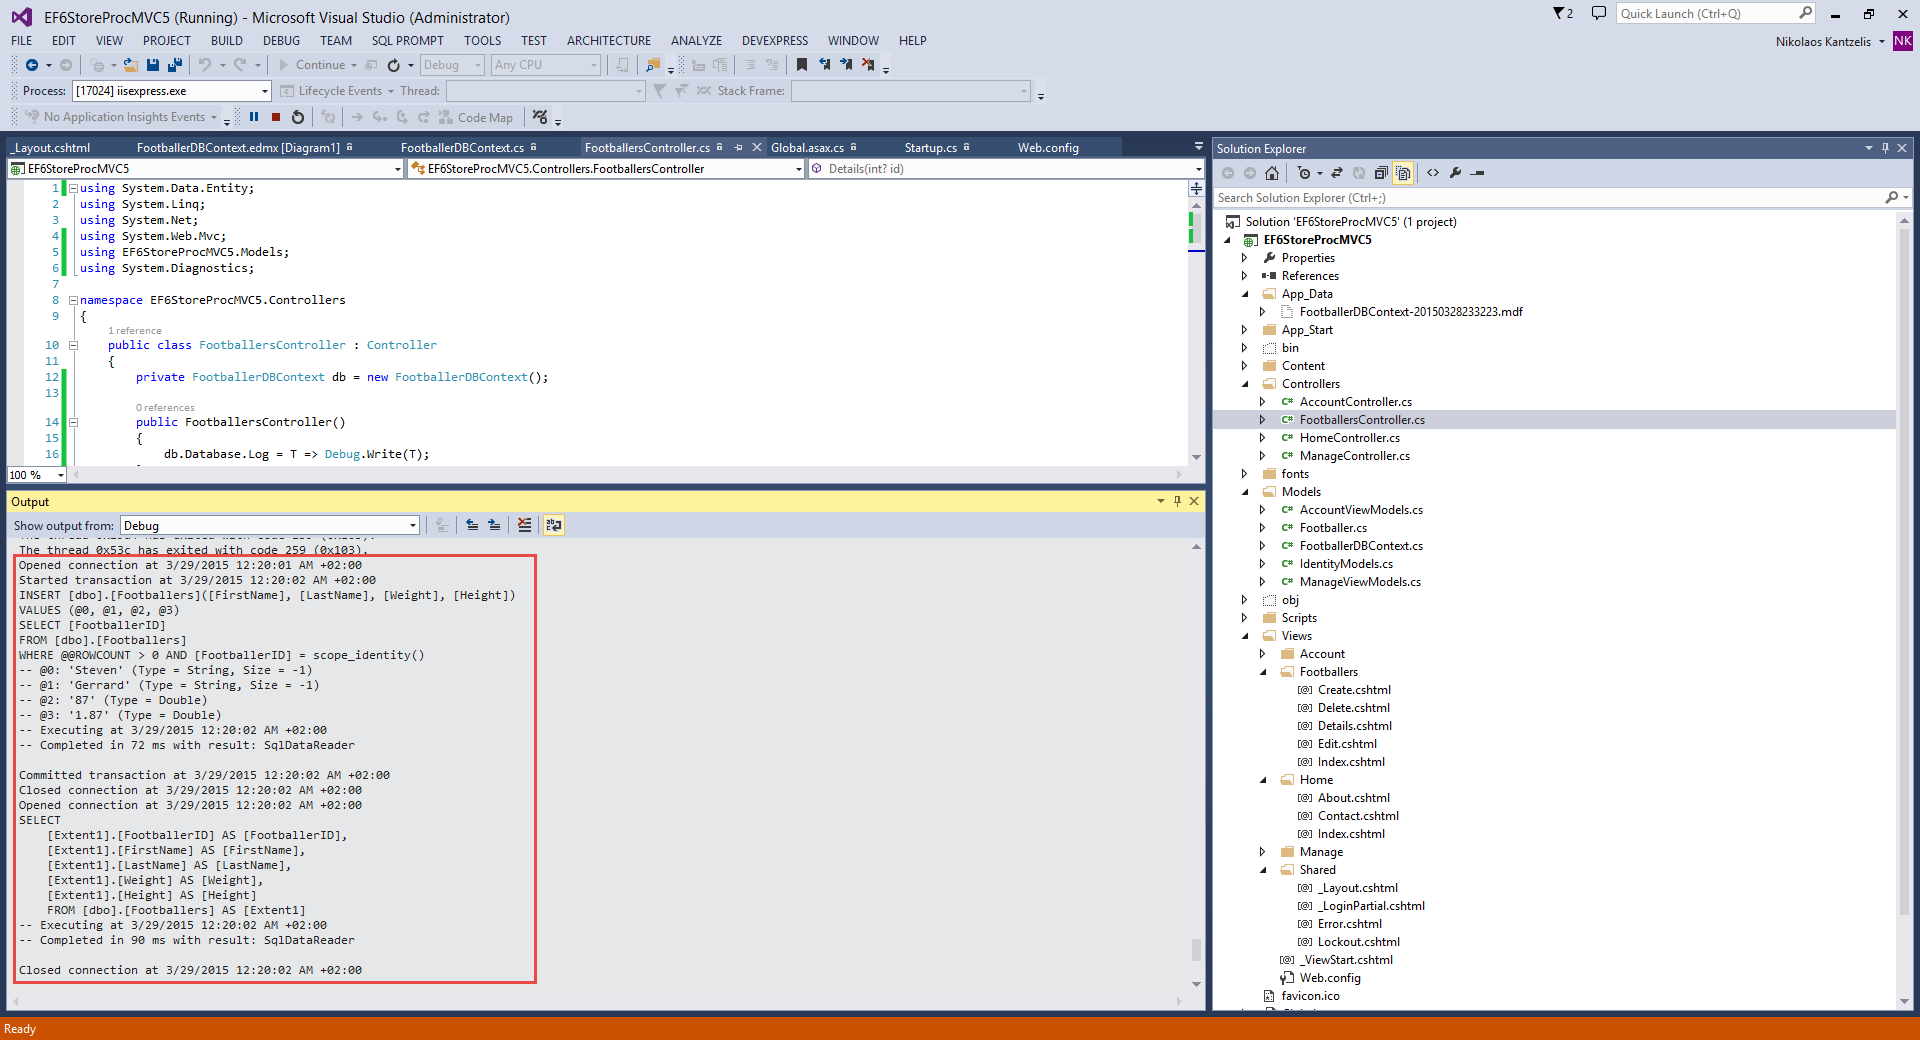This screenshot has height=1040, width=1920.
Task: Restart the debugging session icon
Action: click(298, 117)
